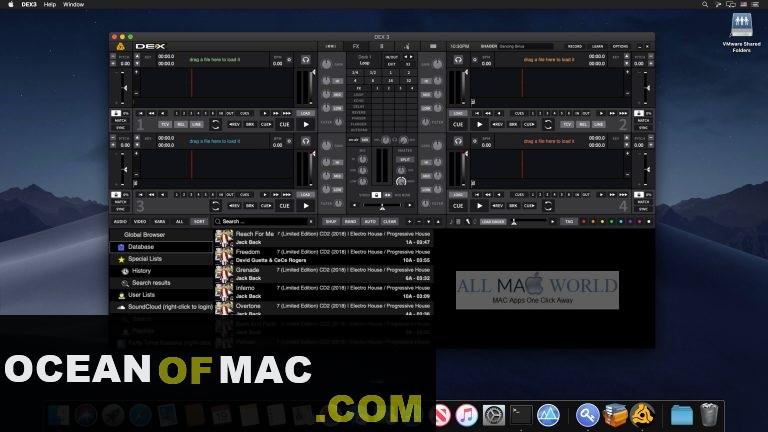Open the SORT dropdown in browser

coord(199,222)
